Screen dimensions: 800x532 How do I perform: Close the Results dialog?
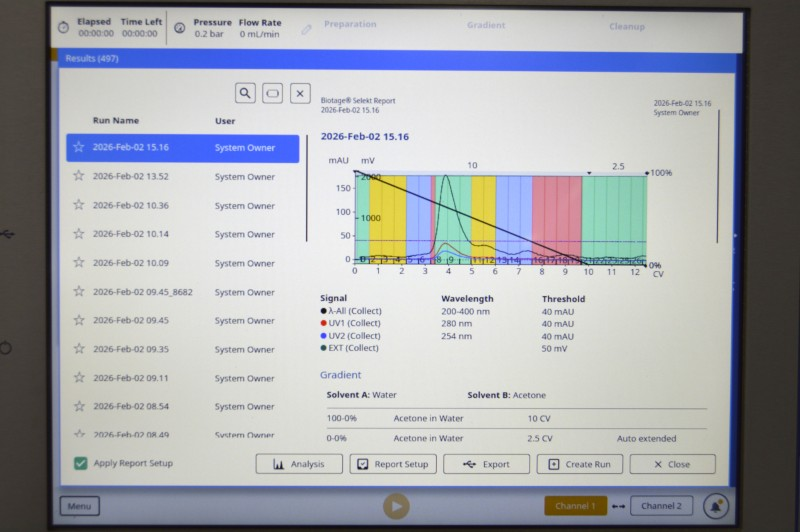tap(672, 464)
